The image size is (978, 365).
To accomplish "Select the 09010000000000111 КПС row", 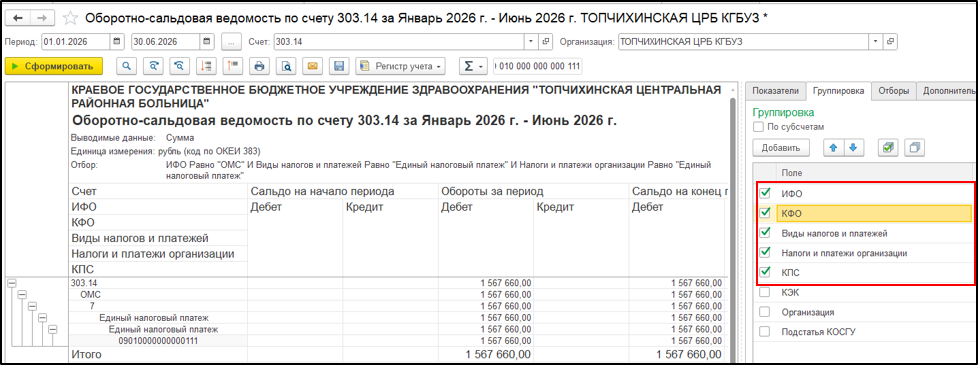I will 158,341.
